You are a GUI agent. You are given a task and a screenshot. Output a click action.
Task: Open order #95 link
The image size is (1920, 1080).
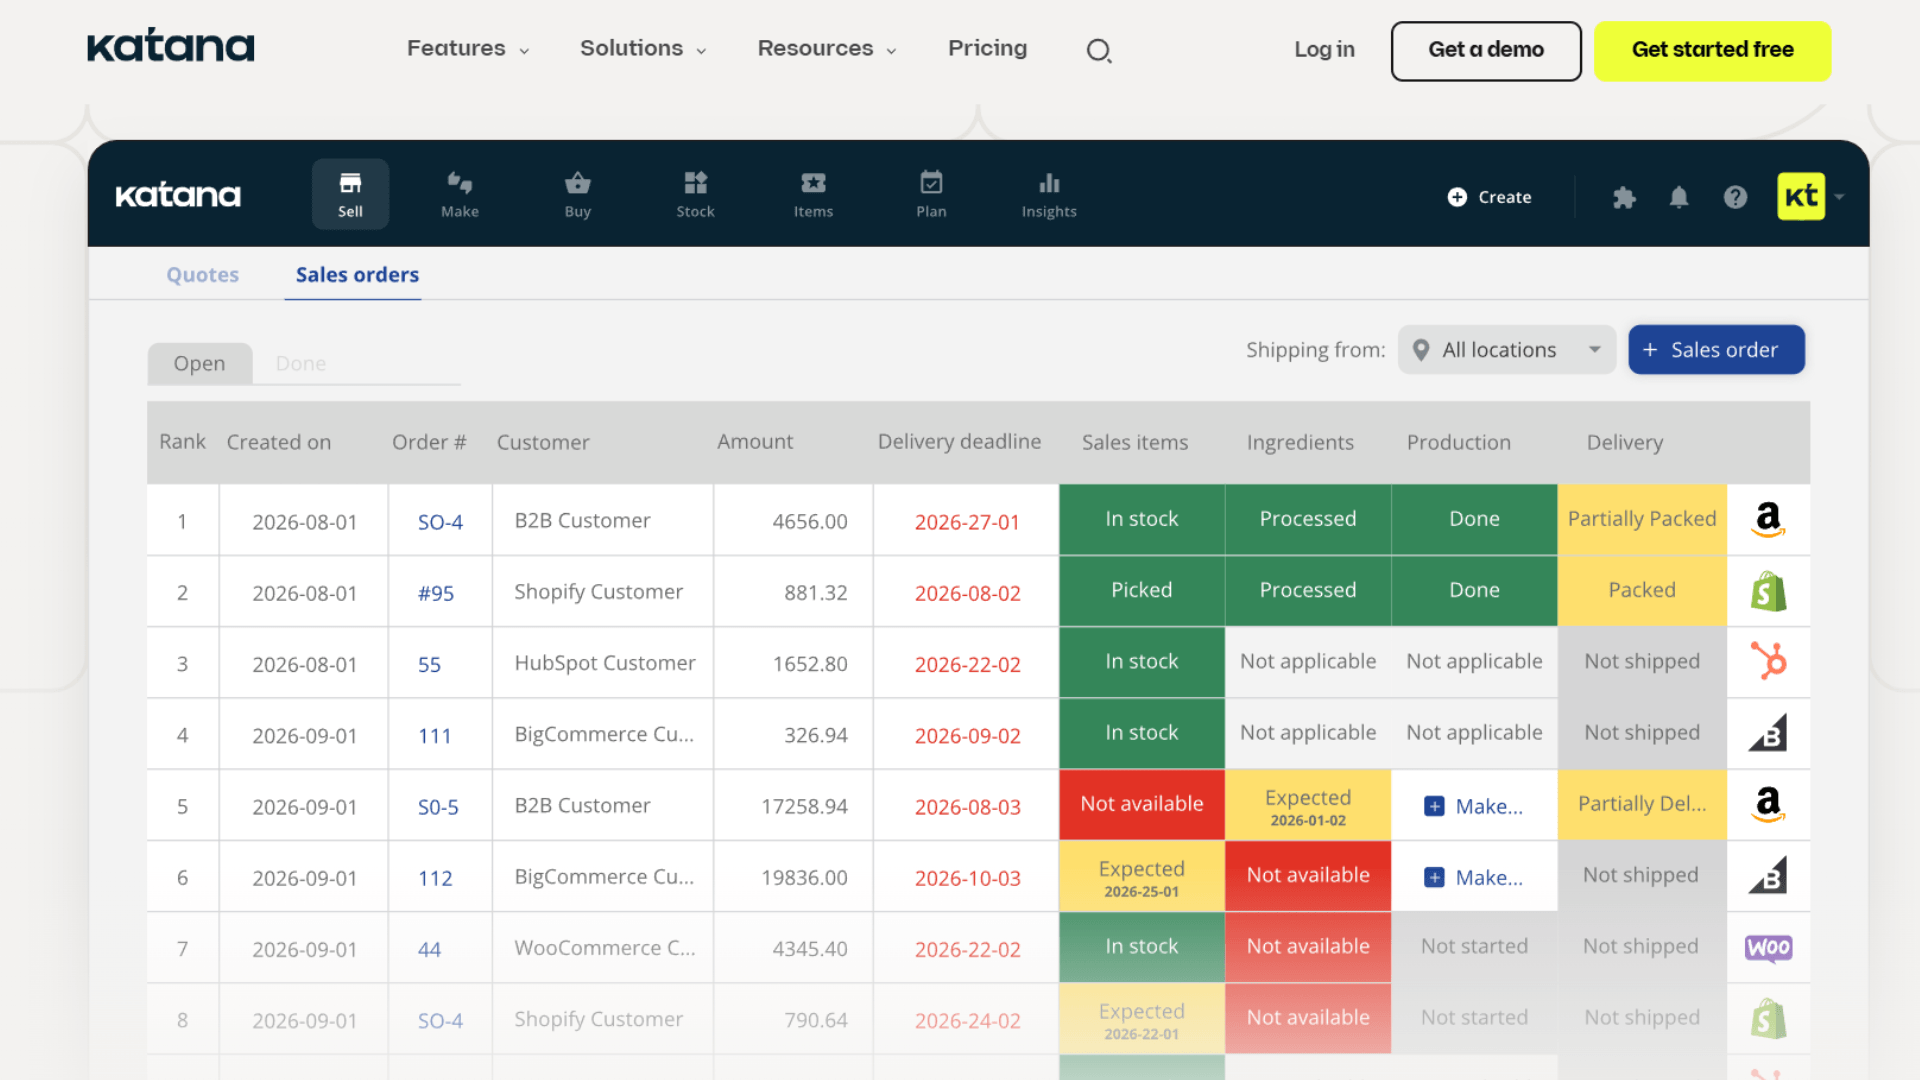point(436,593)
